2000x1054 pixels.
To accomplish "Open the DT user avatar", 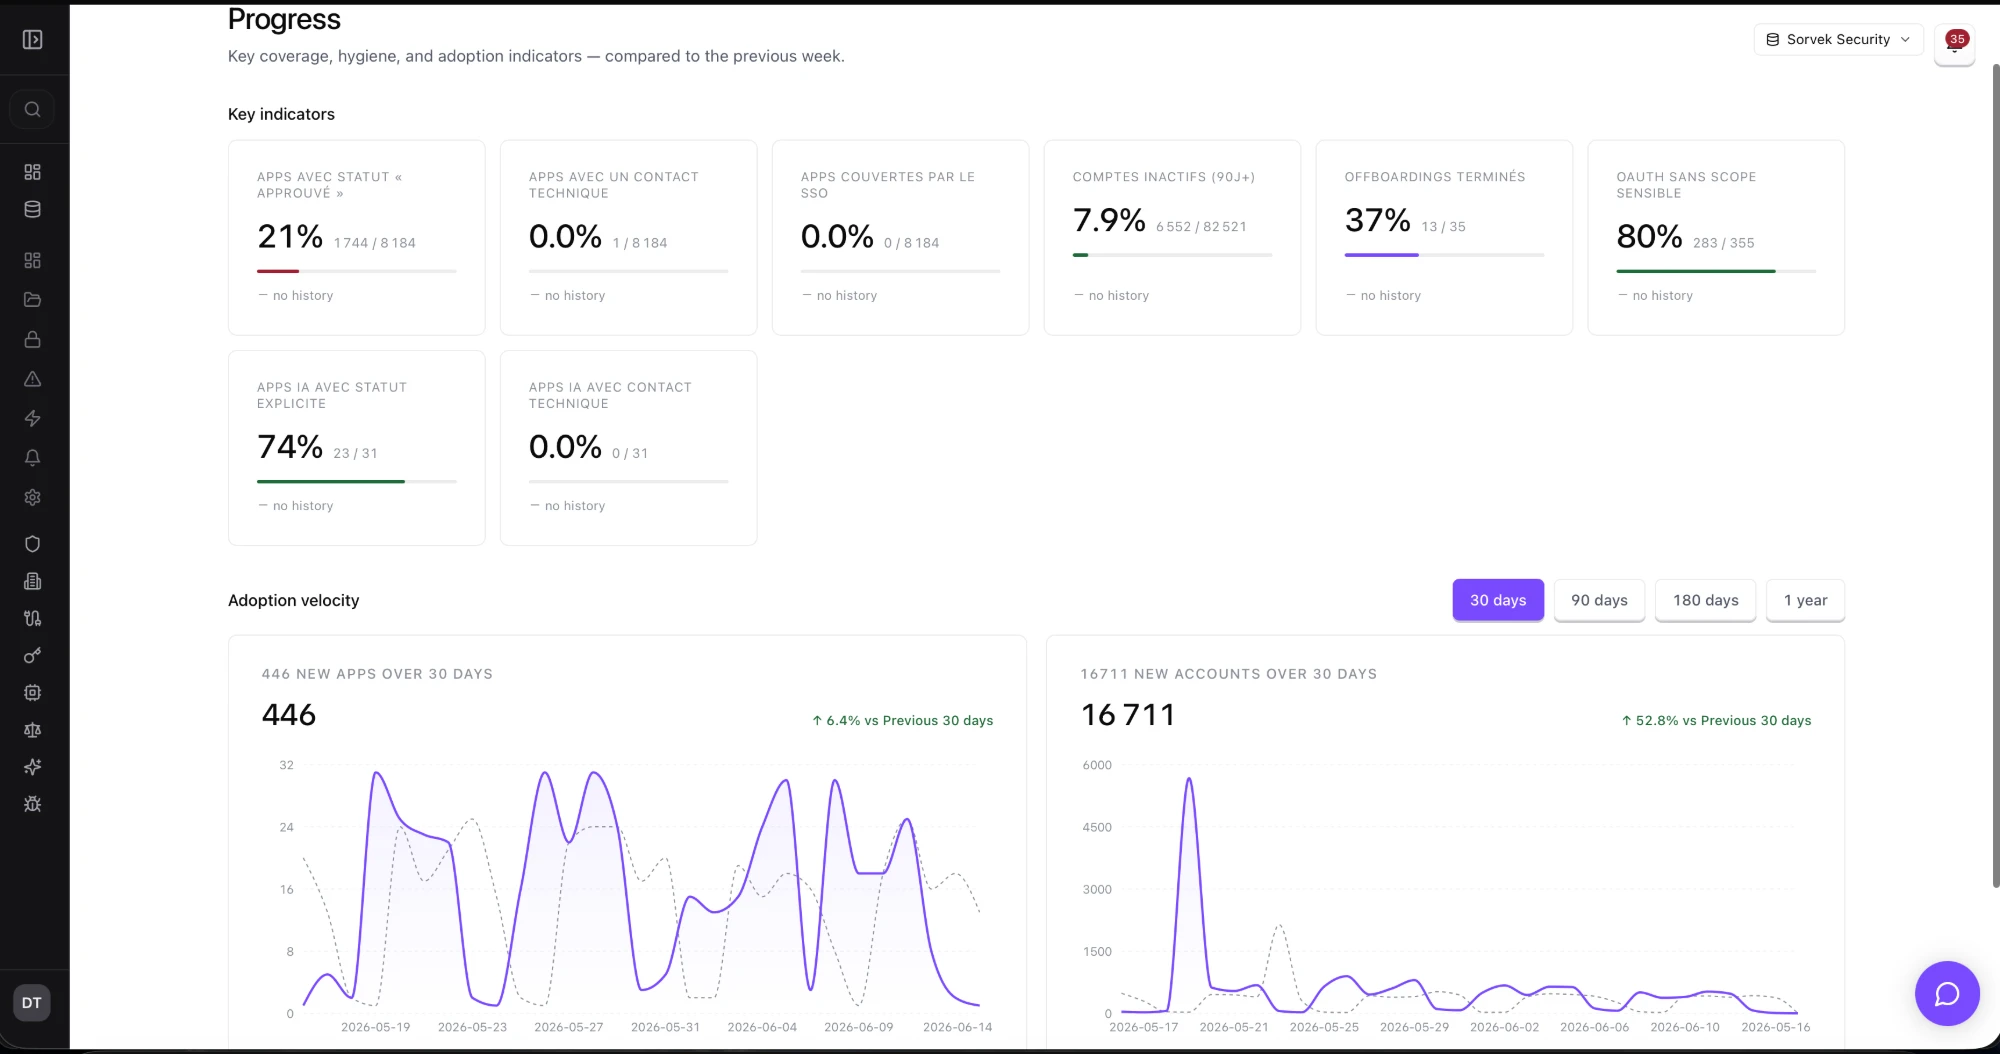I will (x=32, y=1003).
